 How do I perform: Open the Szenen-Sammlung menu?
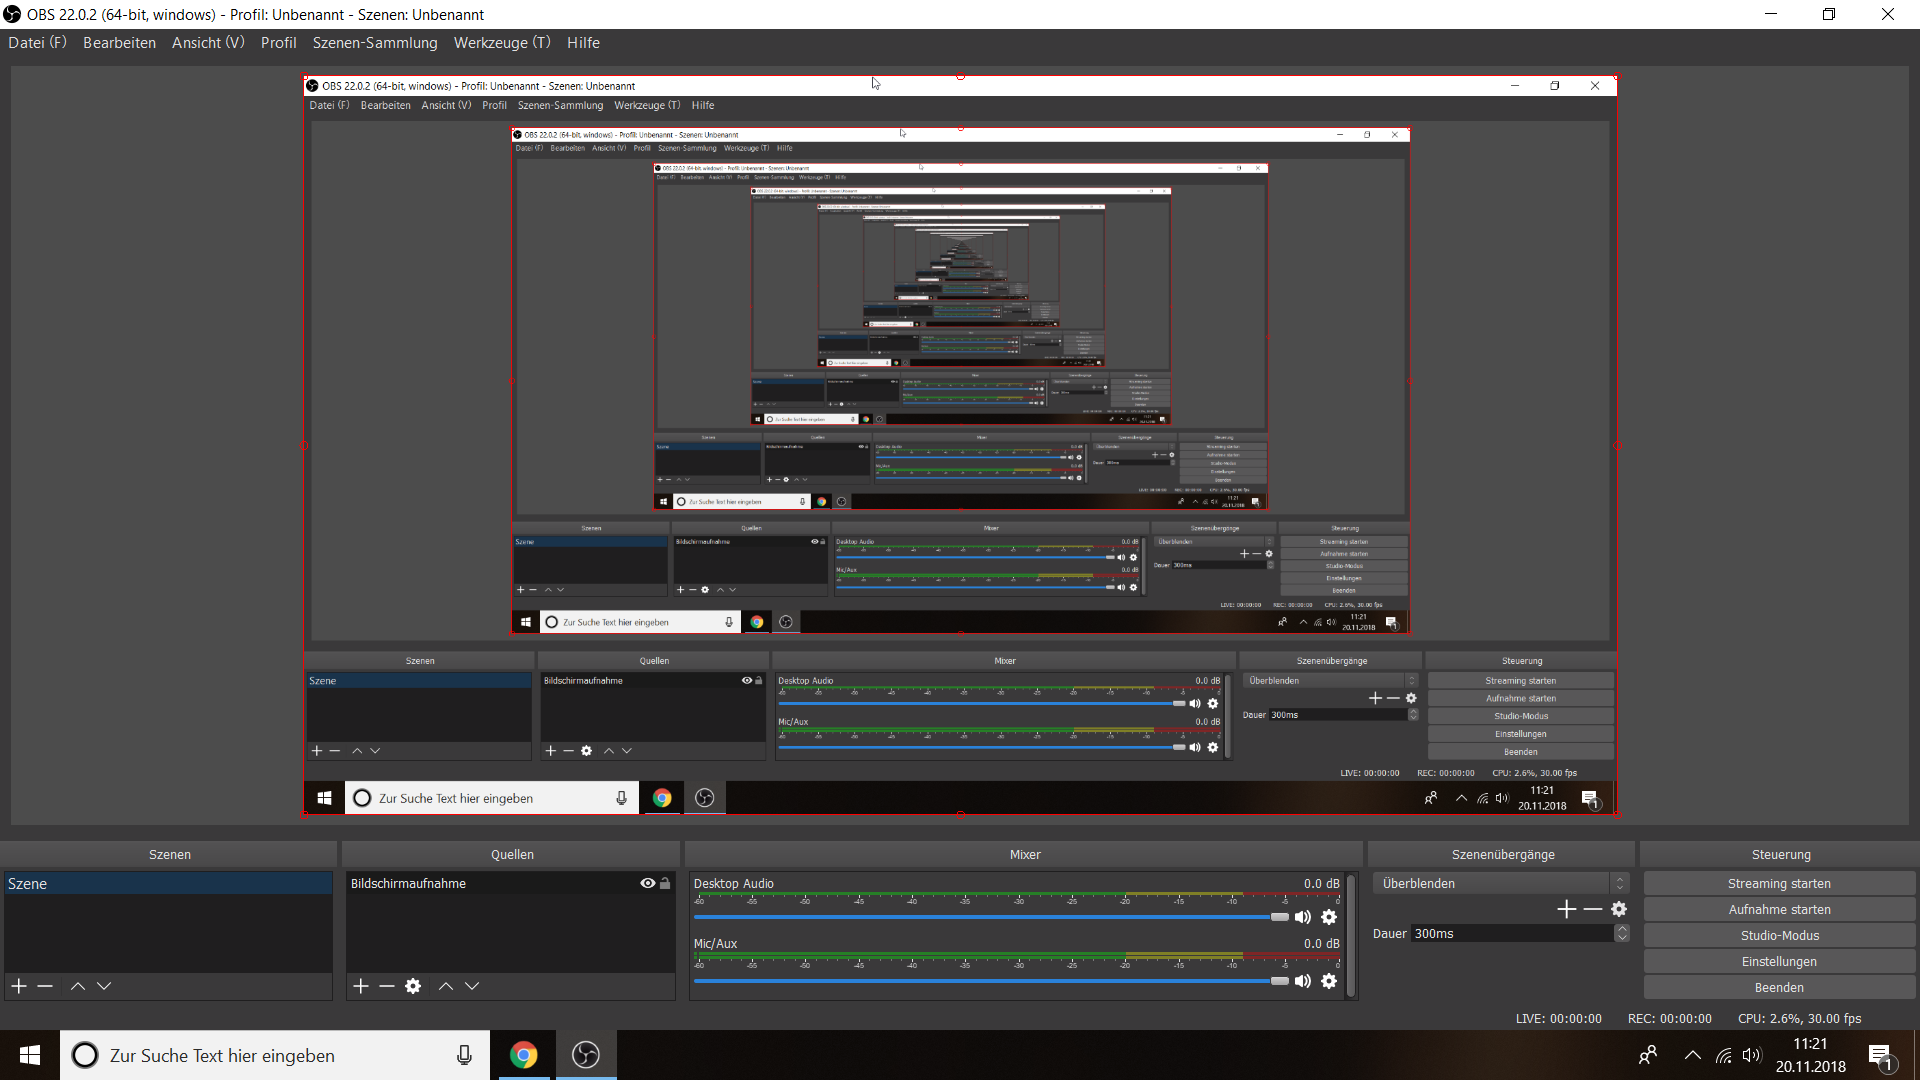click(x=375, y=42)
